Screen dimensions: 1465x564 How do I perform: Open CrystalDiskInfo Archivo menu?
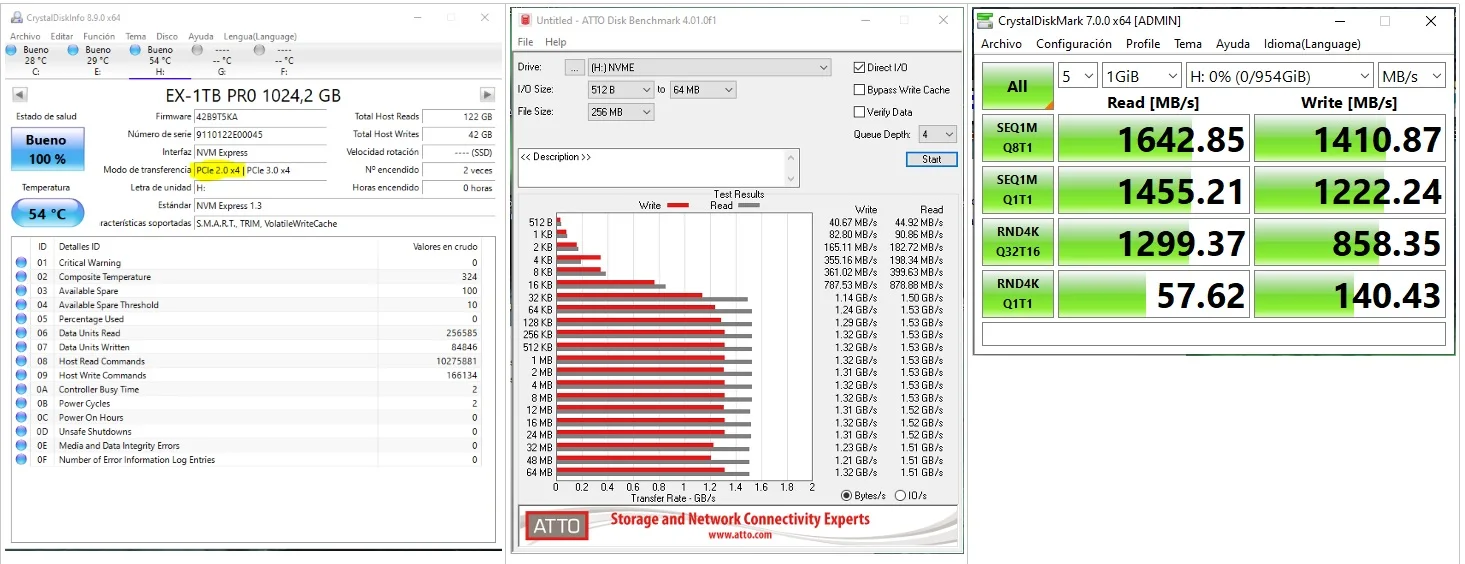pos(25,36)
